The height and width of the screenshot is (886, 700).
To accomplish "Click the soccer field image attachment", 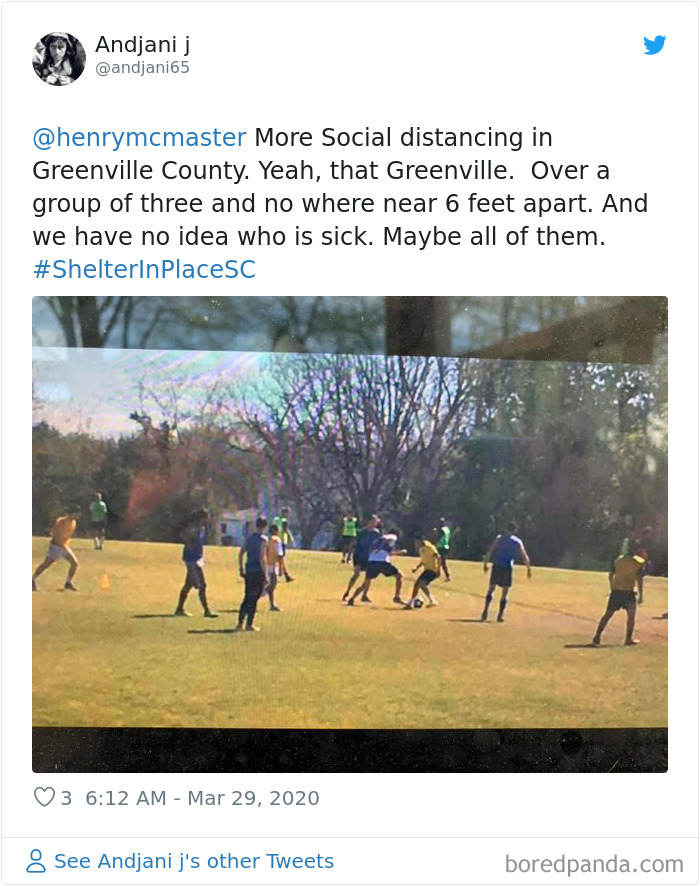I will tap(350, 530).
